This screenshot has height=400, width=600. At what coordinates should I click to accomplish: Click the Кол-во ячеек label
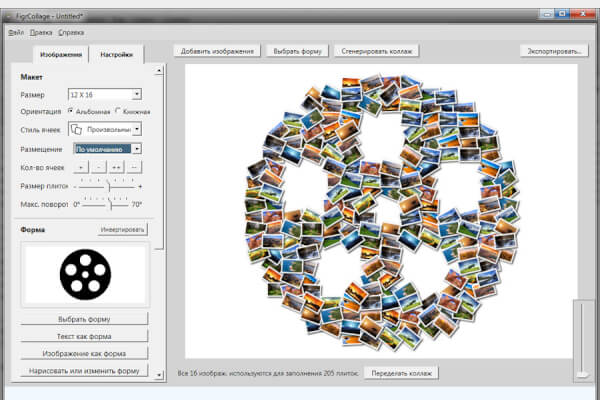[42, 168]
